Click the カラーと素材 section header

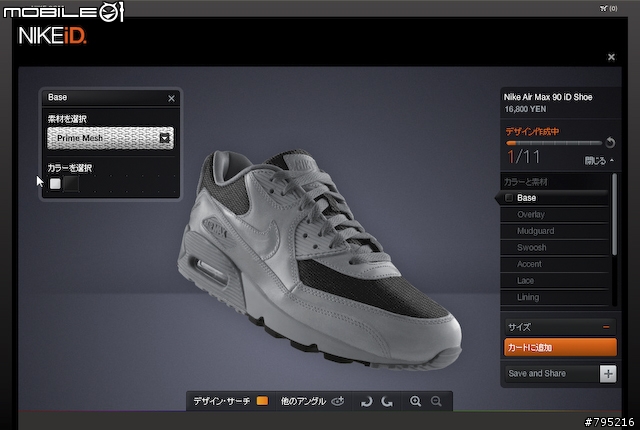(x=526, y=182)
